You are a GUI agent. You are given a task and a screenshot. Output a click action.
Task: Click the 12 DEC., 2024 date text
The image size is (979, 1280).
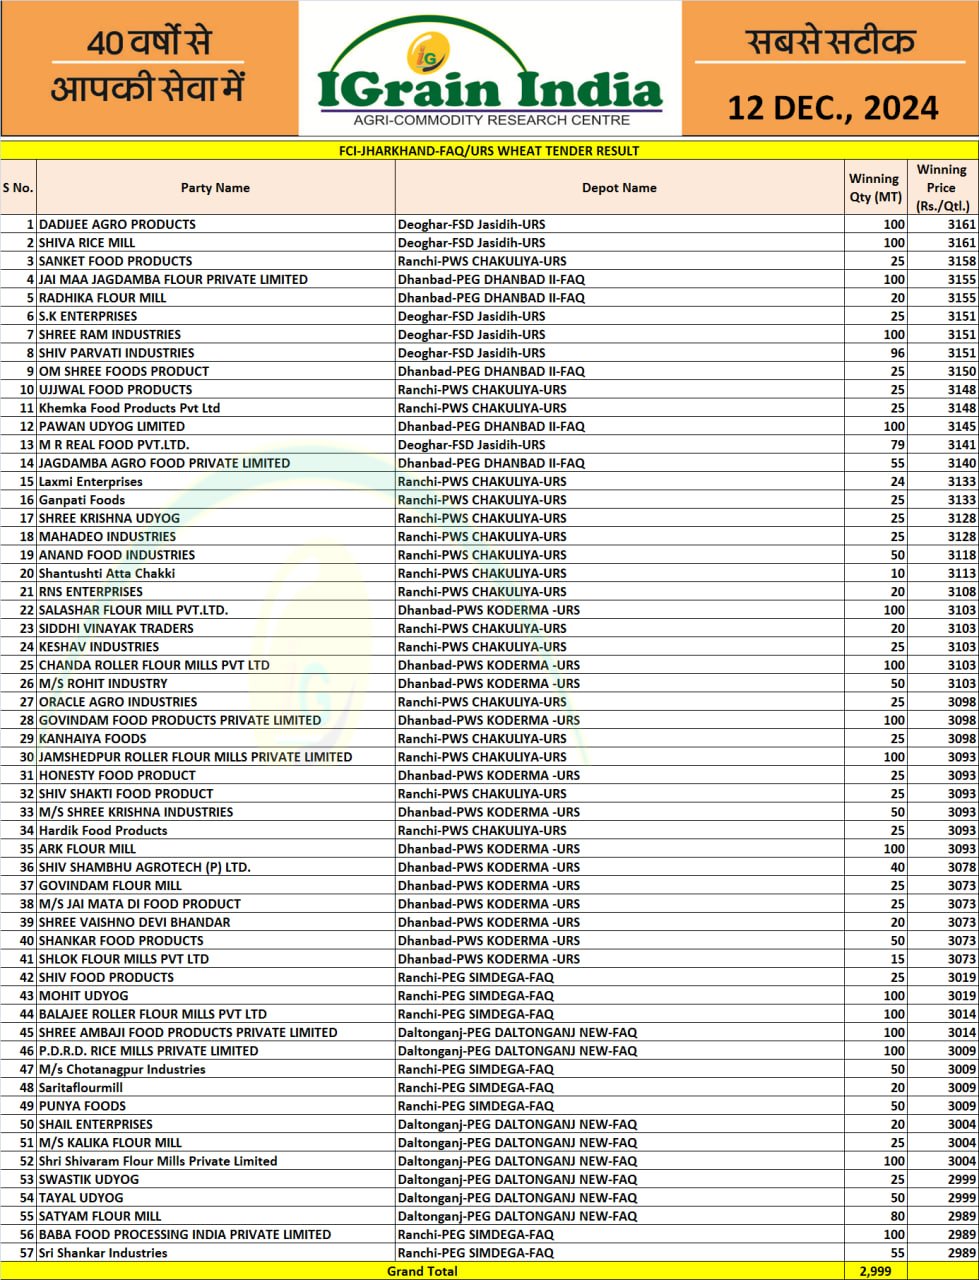pos(832,107)
